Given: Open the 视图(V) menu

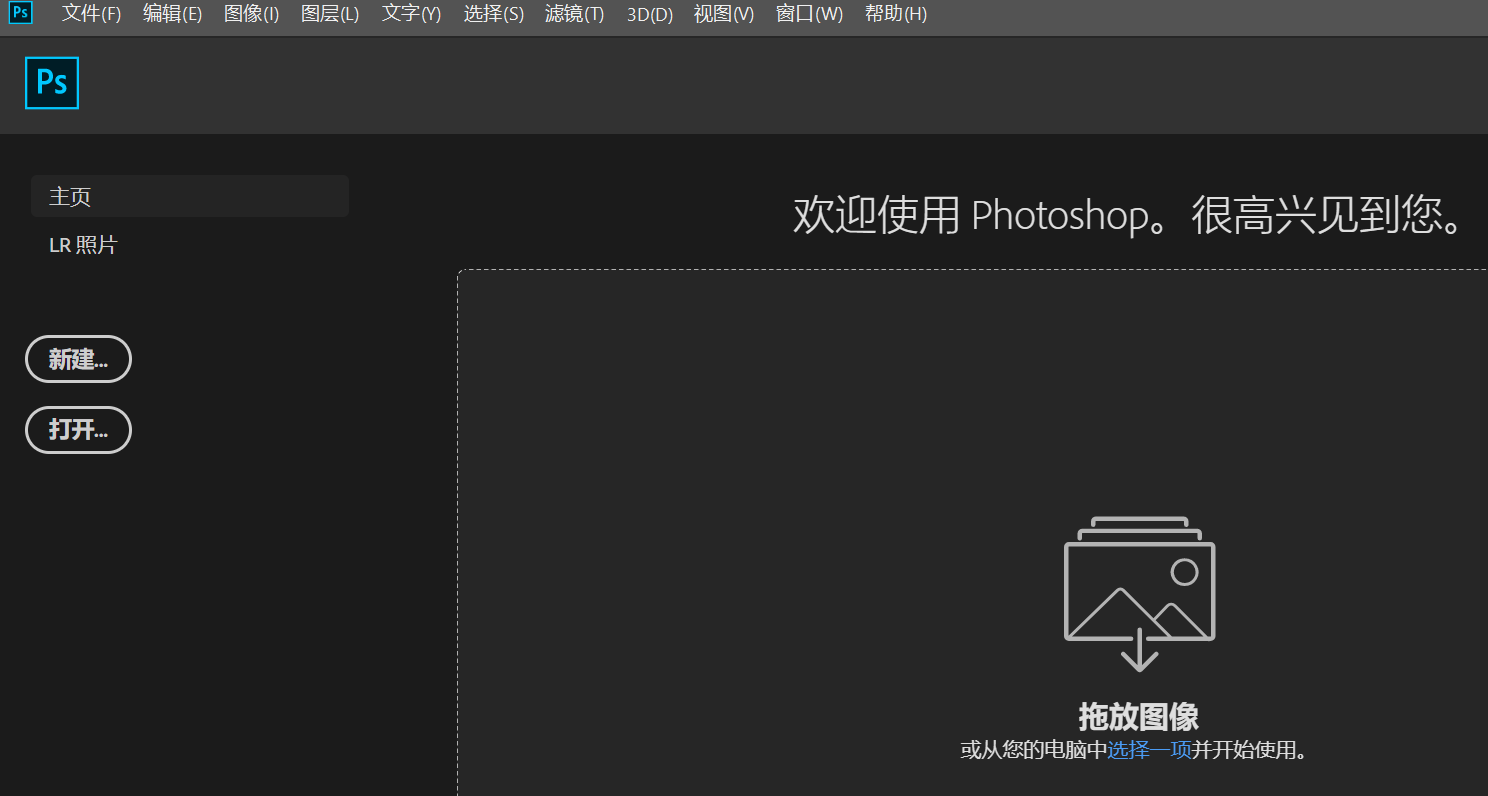Looking at the screenshot, I should pyautogui.click(x=724, y=14).
